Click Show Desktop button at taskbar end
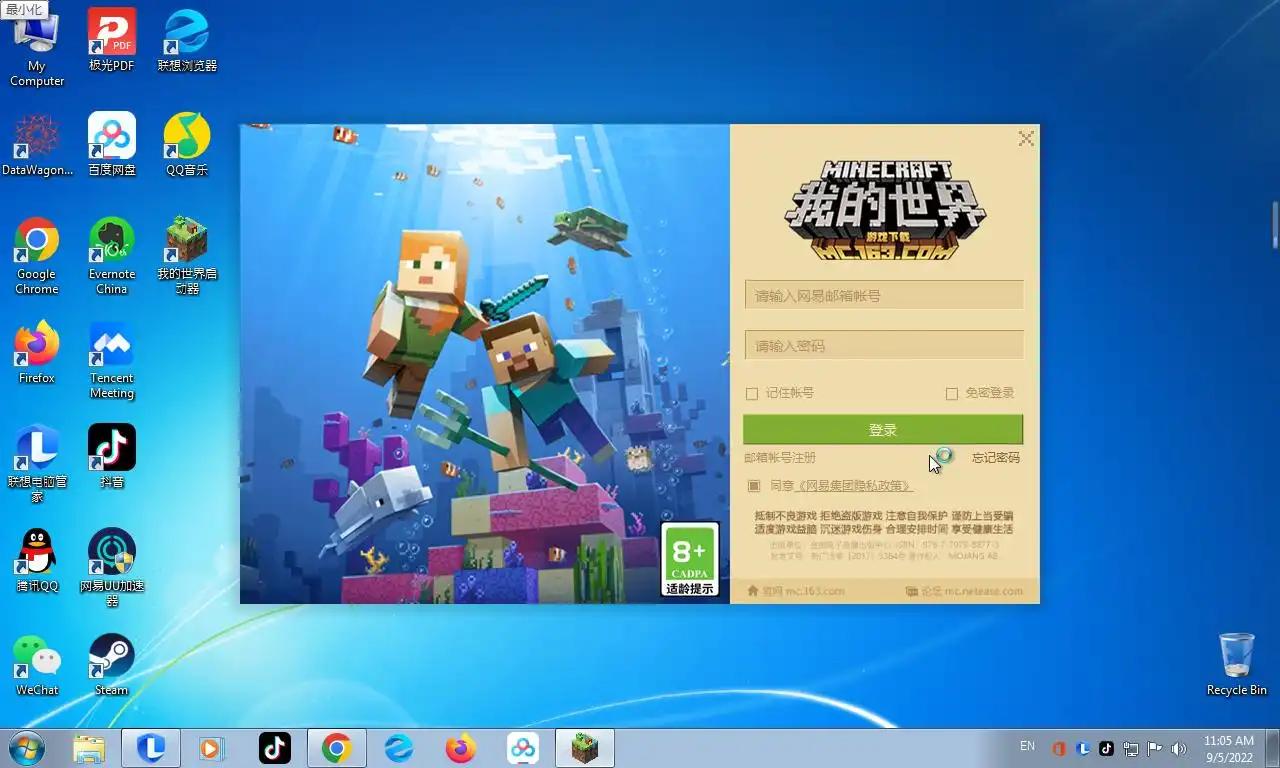 1273,748
